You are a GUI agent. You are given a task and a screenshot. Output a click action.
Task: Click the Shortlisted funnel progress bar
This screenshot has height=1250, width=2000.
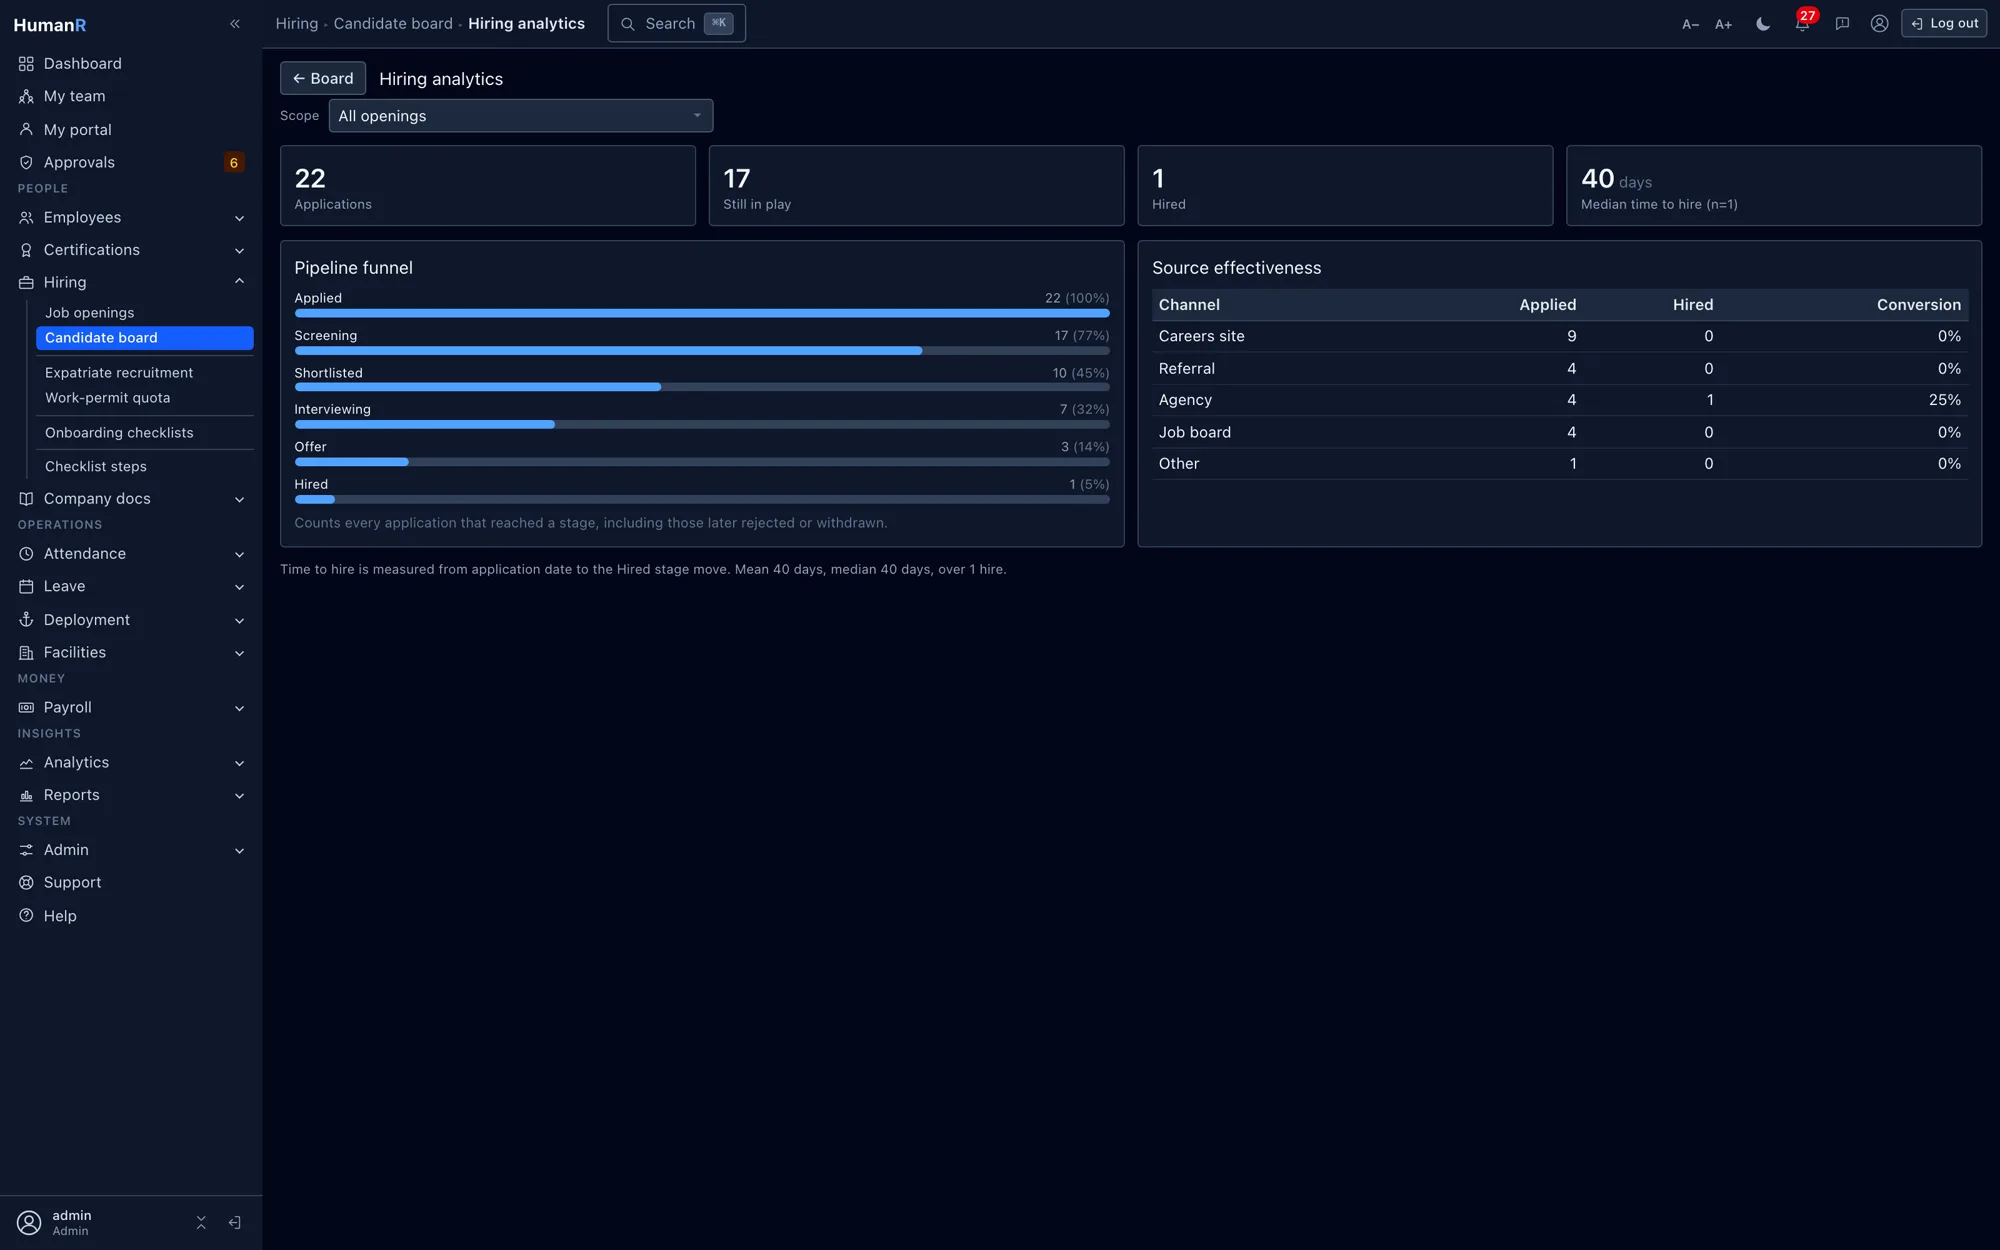pyautogui.click(x=701, y=387)
